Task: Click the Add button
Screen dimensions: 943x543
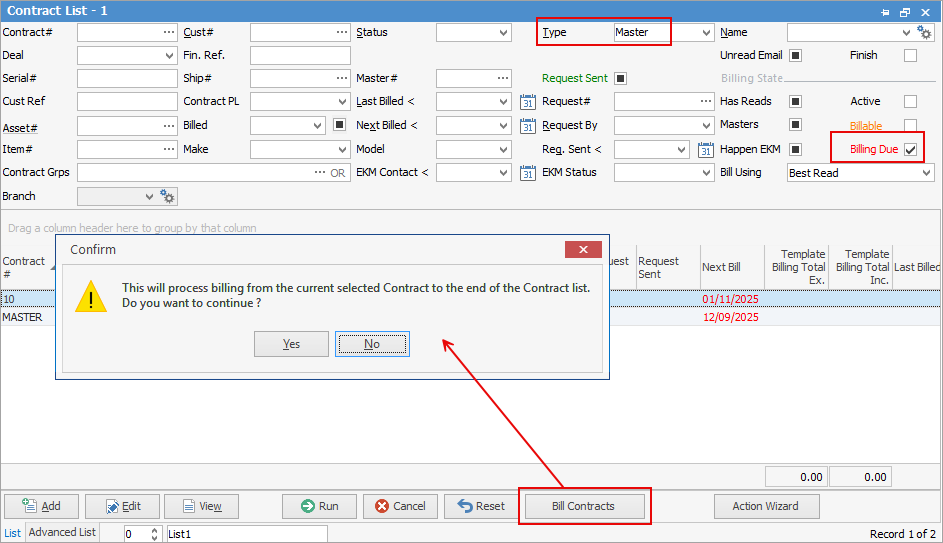Action: coord(41,506)
